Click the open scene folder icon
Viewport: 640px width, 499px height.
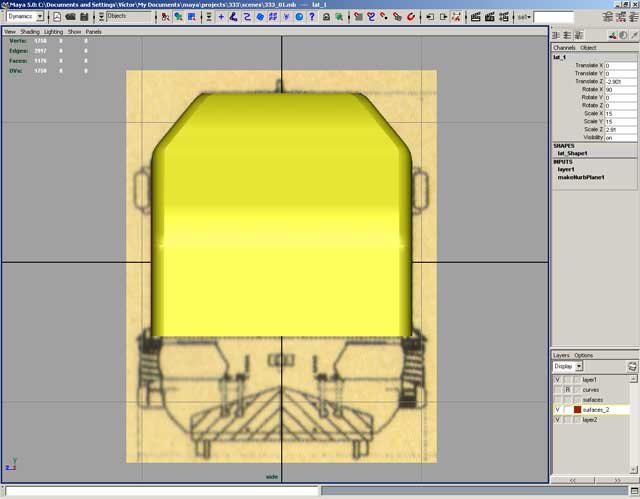[70, 17]
